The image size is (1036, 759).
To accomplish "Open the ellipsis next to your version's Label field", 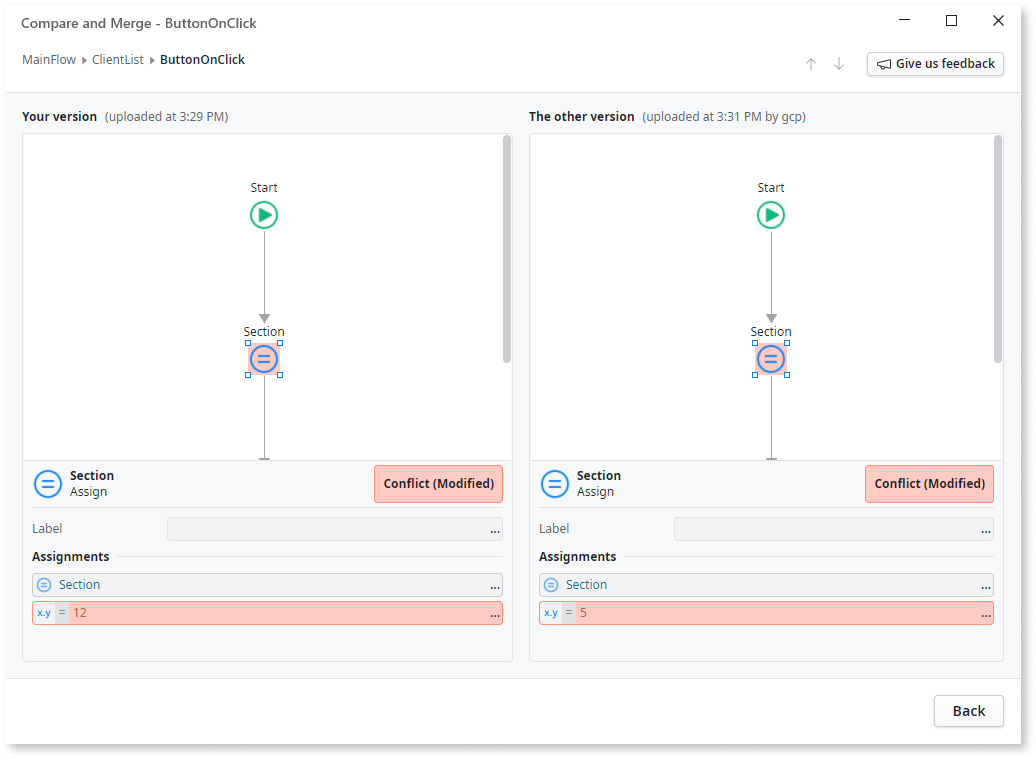I will pos(496,530).
